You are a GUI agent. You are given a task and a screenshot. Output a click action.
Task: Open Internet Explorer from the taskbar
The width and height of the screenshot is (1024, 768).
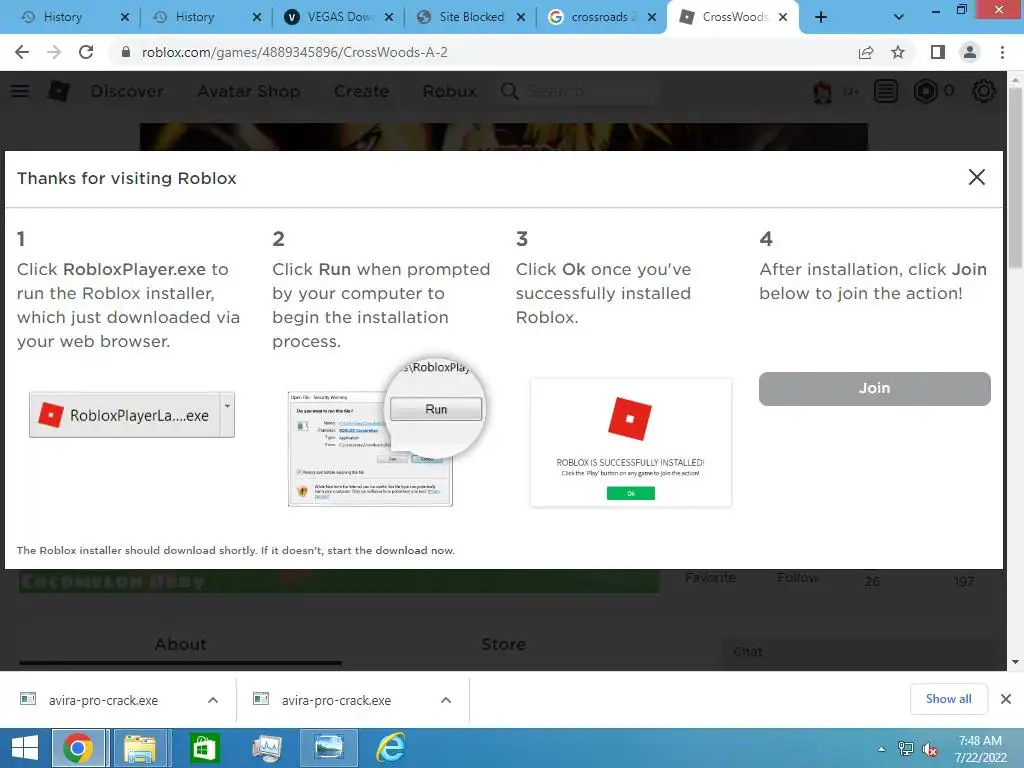[391, 748]
